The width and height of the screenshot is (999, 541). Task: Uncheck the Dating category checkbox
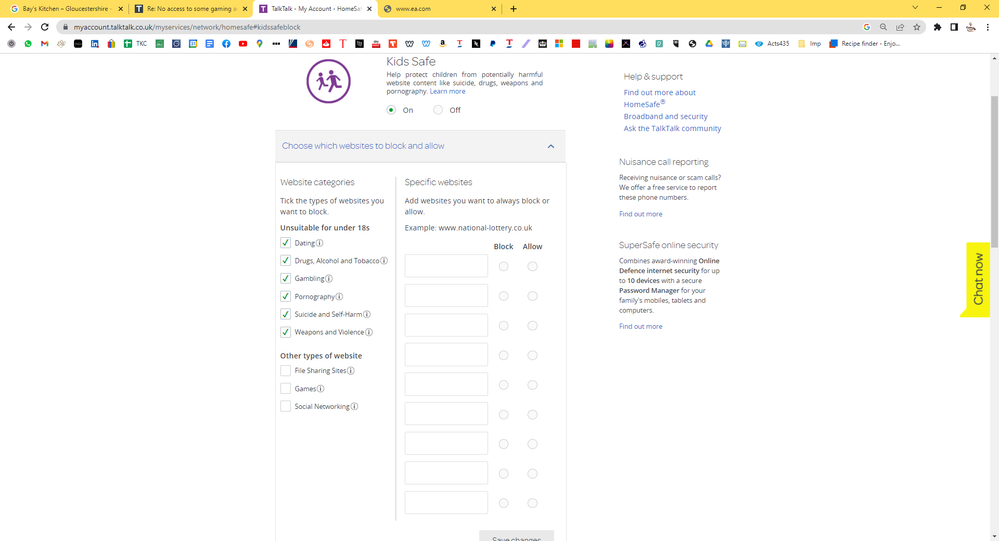click(x=285, y=243)
